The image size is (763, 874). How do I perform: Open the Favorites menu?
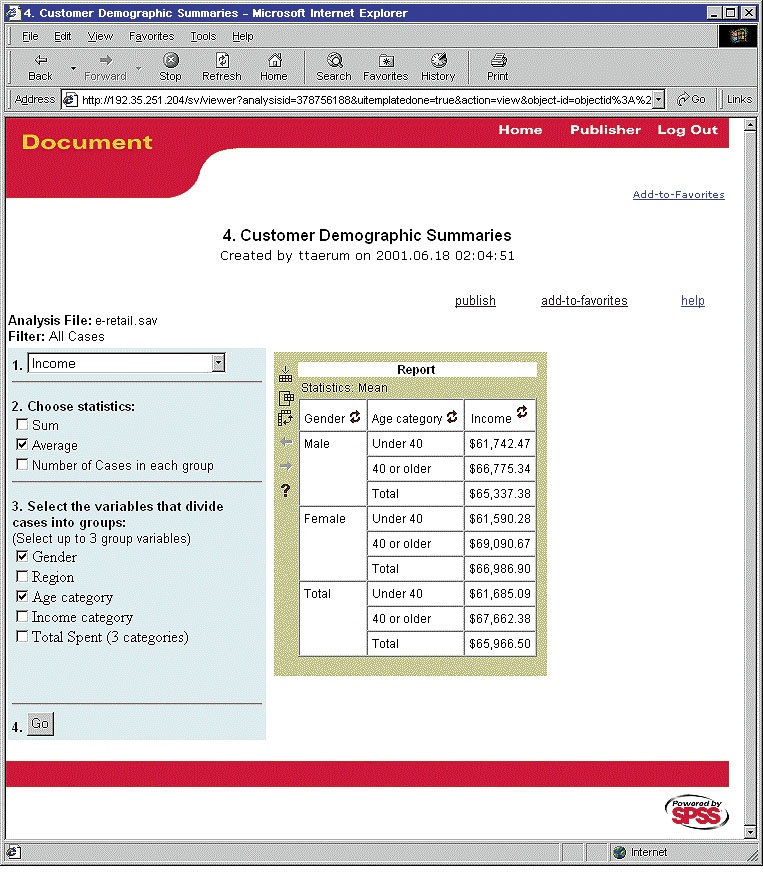[152, 36]
